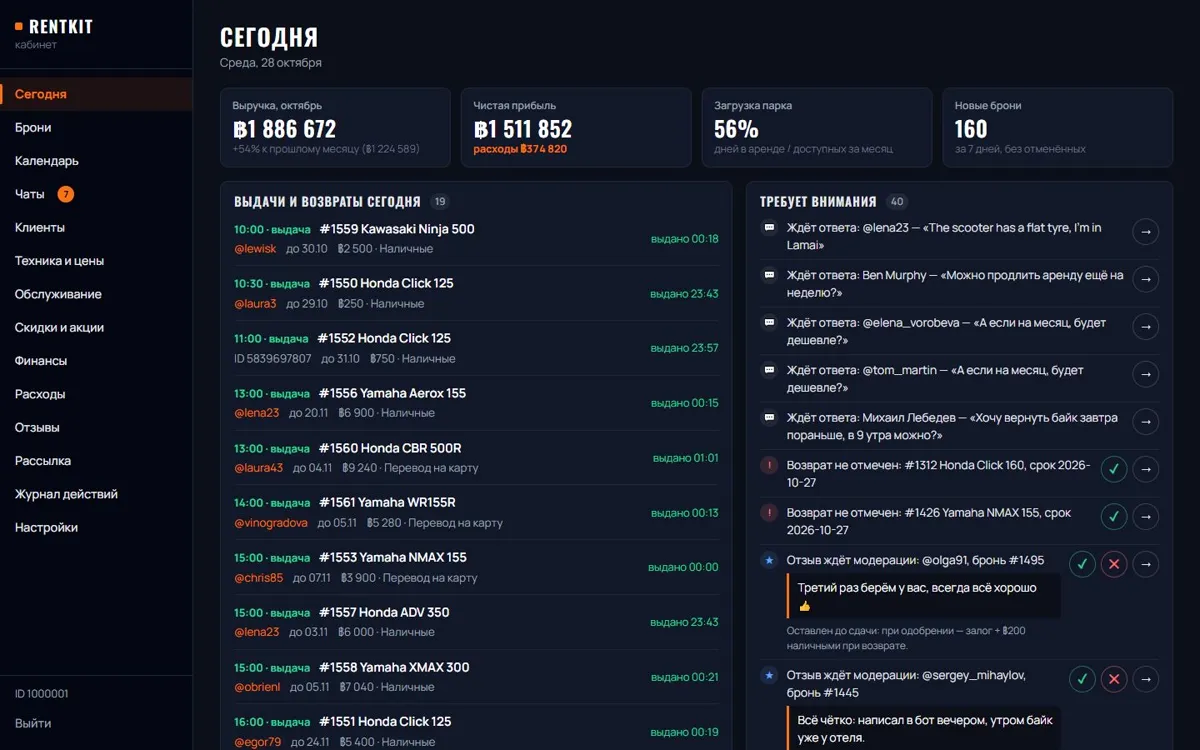Go to Расходы
This screenshot has width=1200, height=750.
coord(96,394)
